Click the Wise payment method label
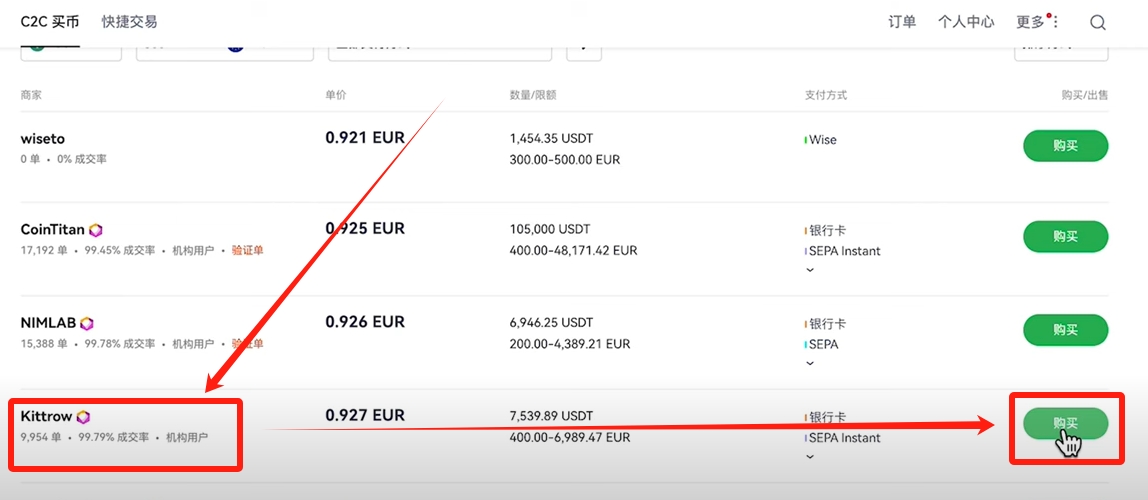1148x500 pixels. pyautogui.click(x=822, y=139)
